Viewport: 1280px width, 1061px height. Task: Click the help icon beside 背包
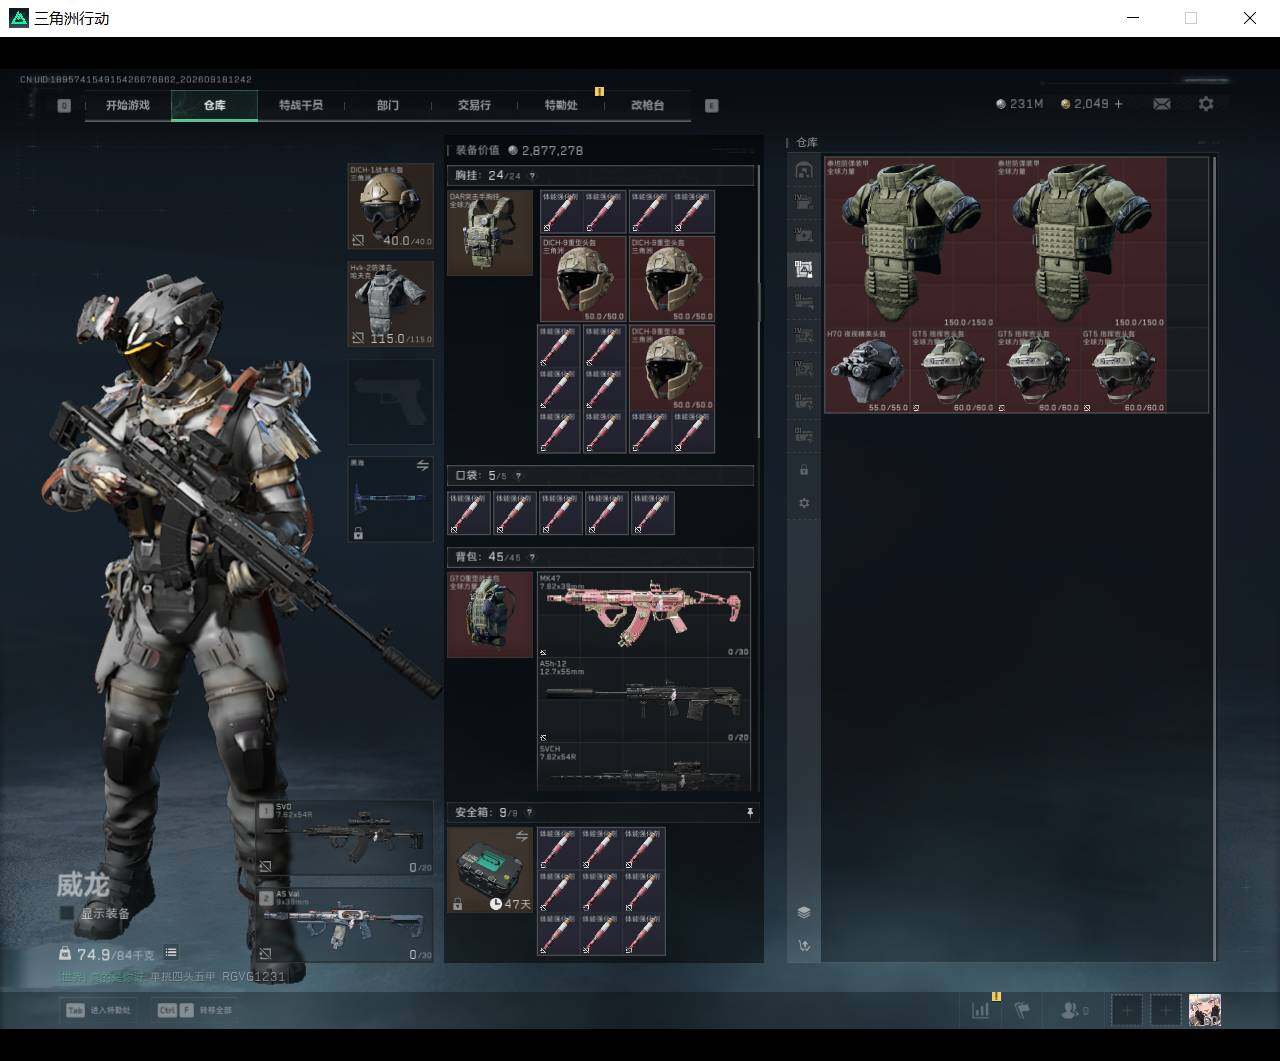[532, 557]
